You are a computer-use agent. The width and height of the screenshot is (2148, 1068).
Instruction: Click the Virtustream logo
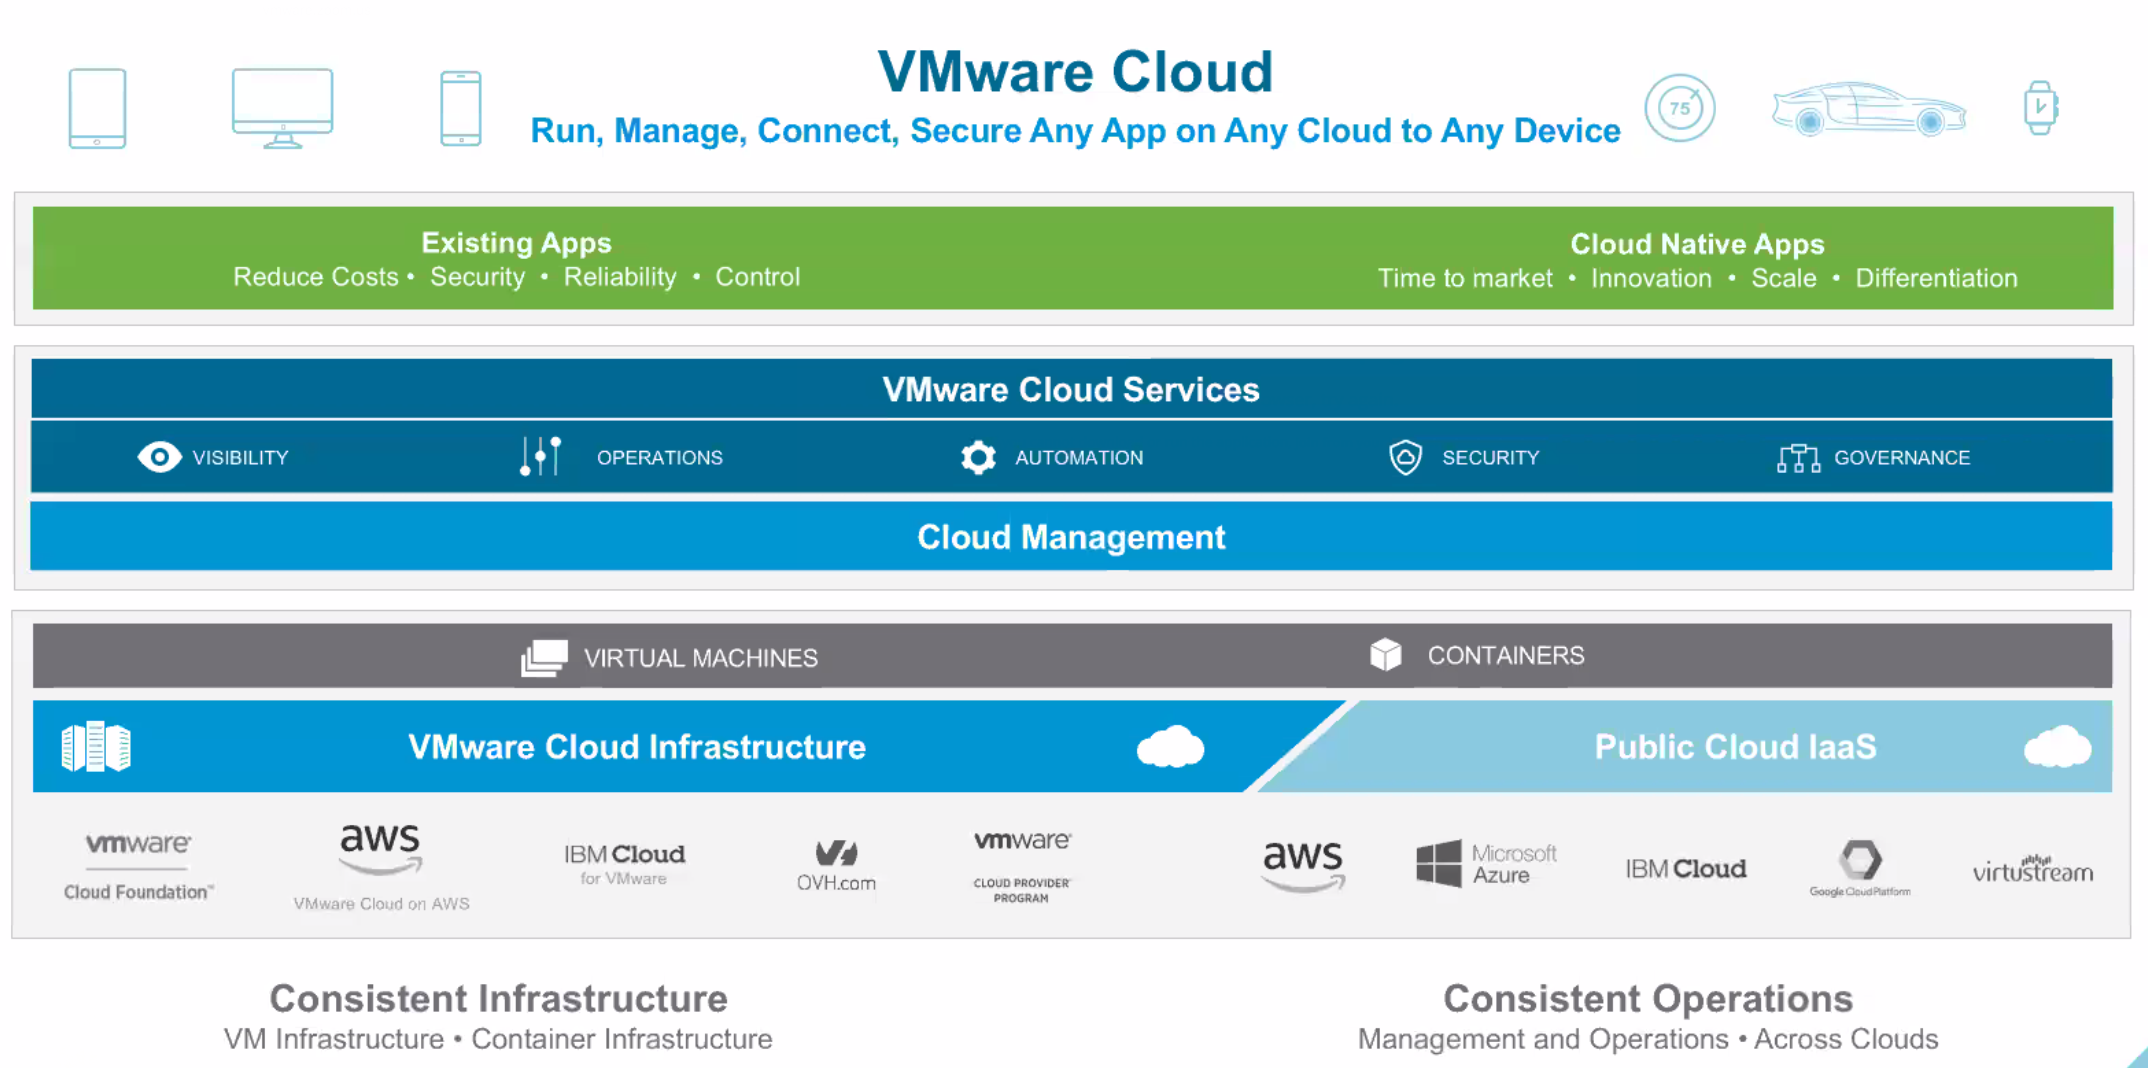[2032, 869]
